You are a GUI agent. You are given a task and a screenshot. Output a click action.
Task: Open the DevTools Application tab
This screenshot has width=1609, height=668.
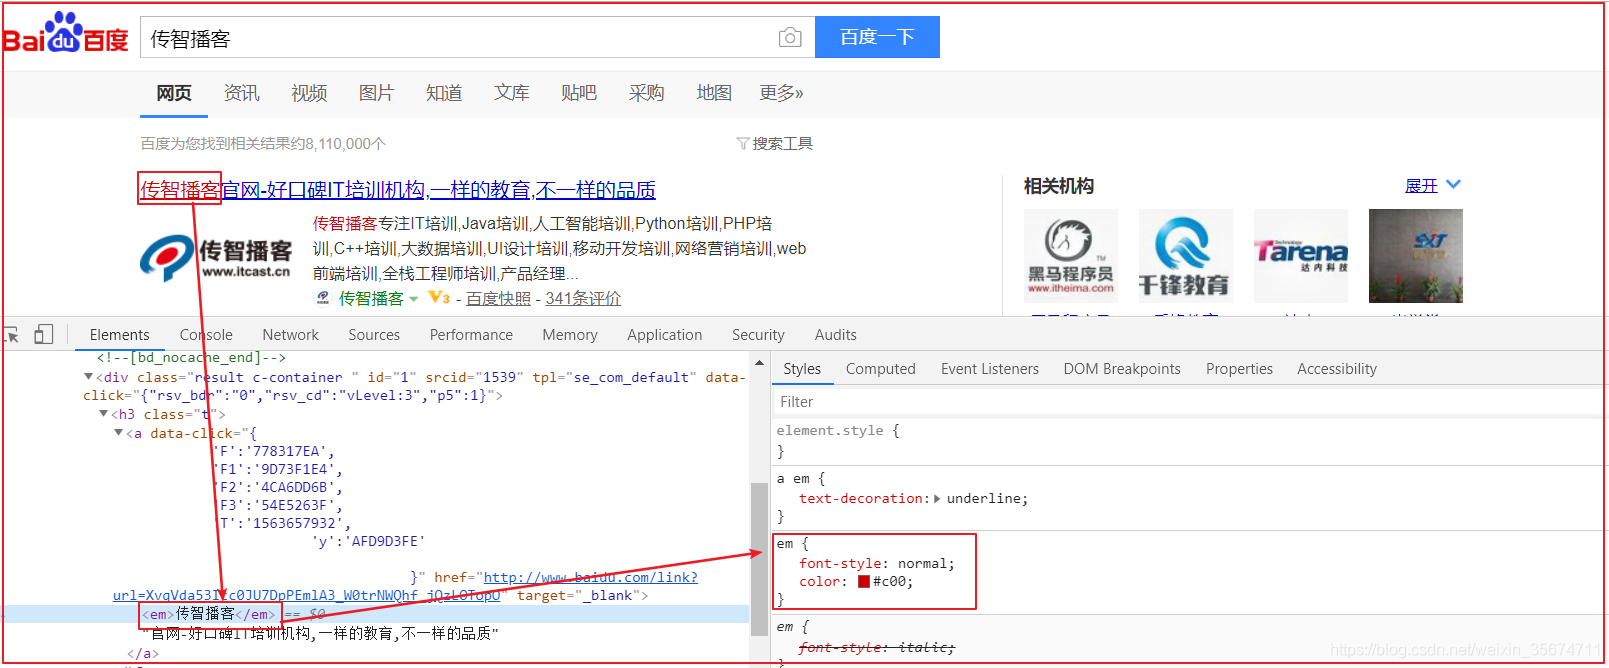tap(665, 335)
